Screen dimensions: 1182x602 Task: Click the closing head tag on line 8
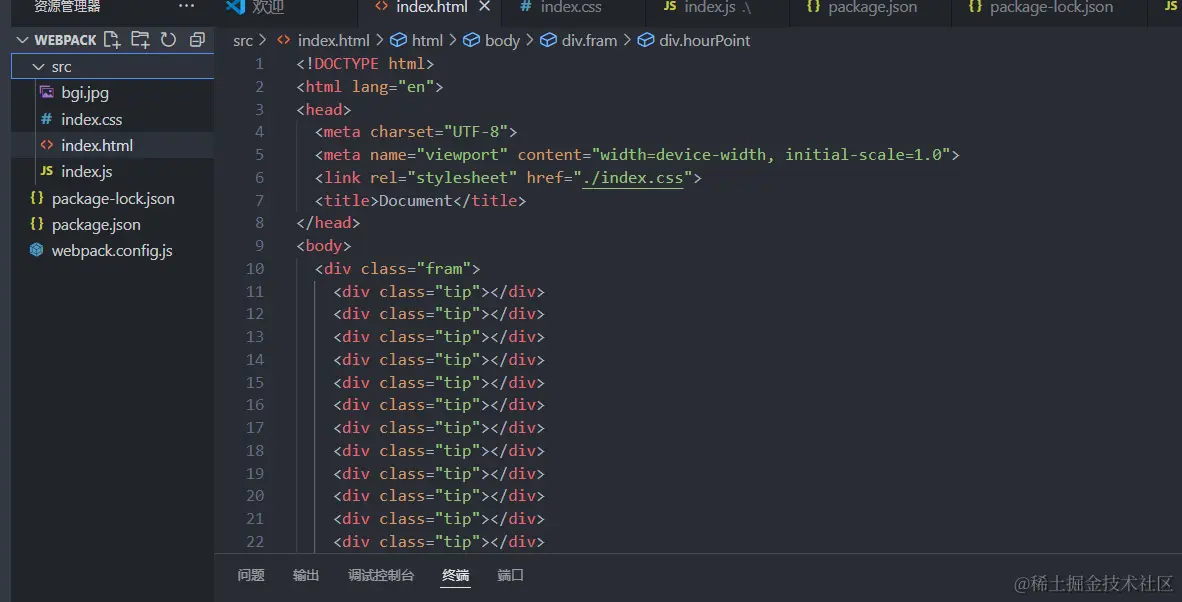tap(328, 223)
